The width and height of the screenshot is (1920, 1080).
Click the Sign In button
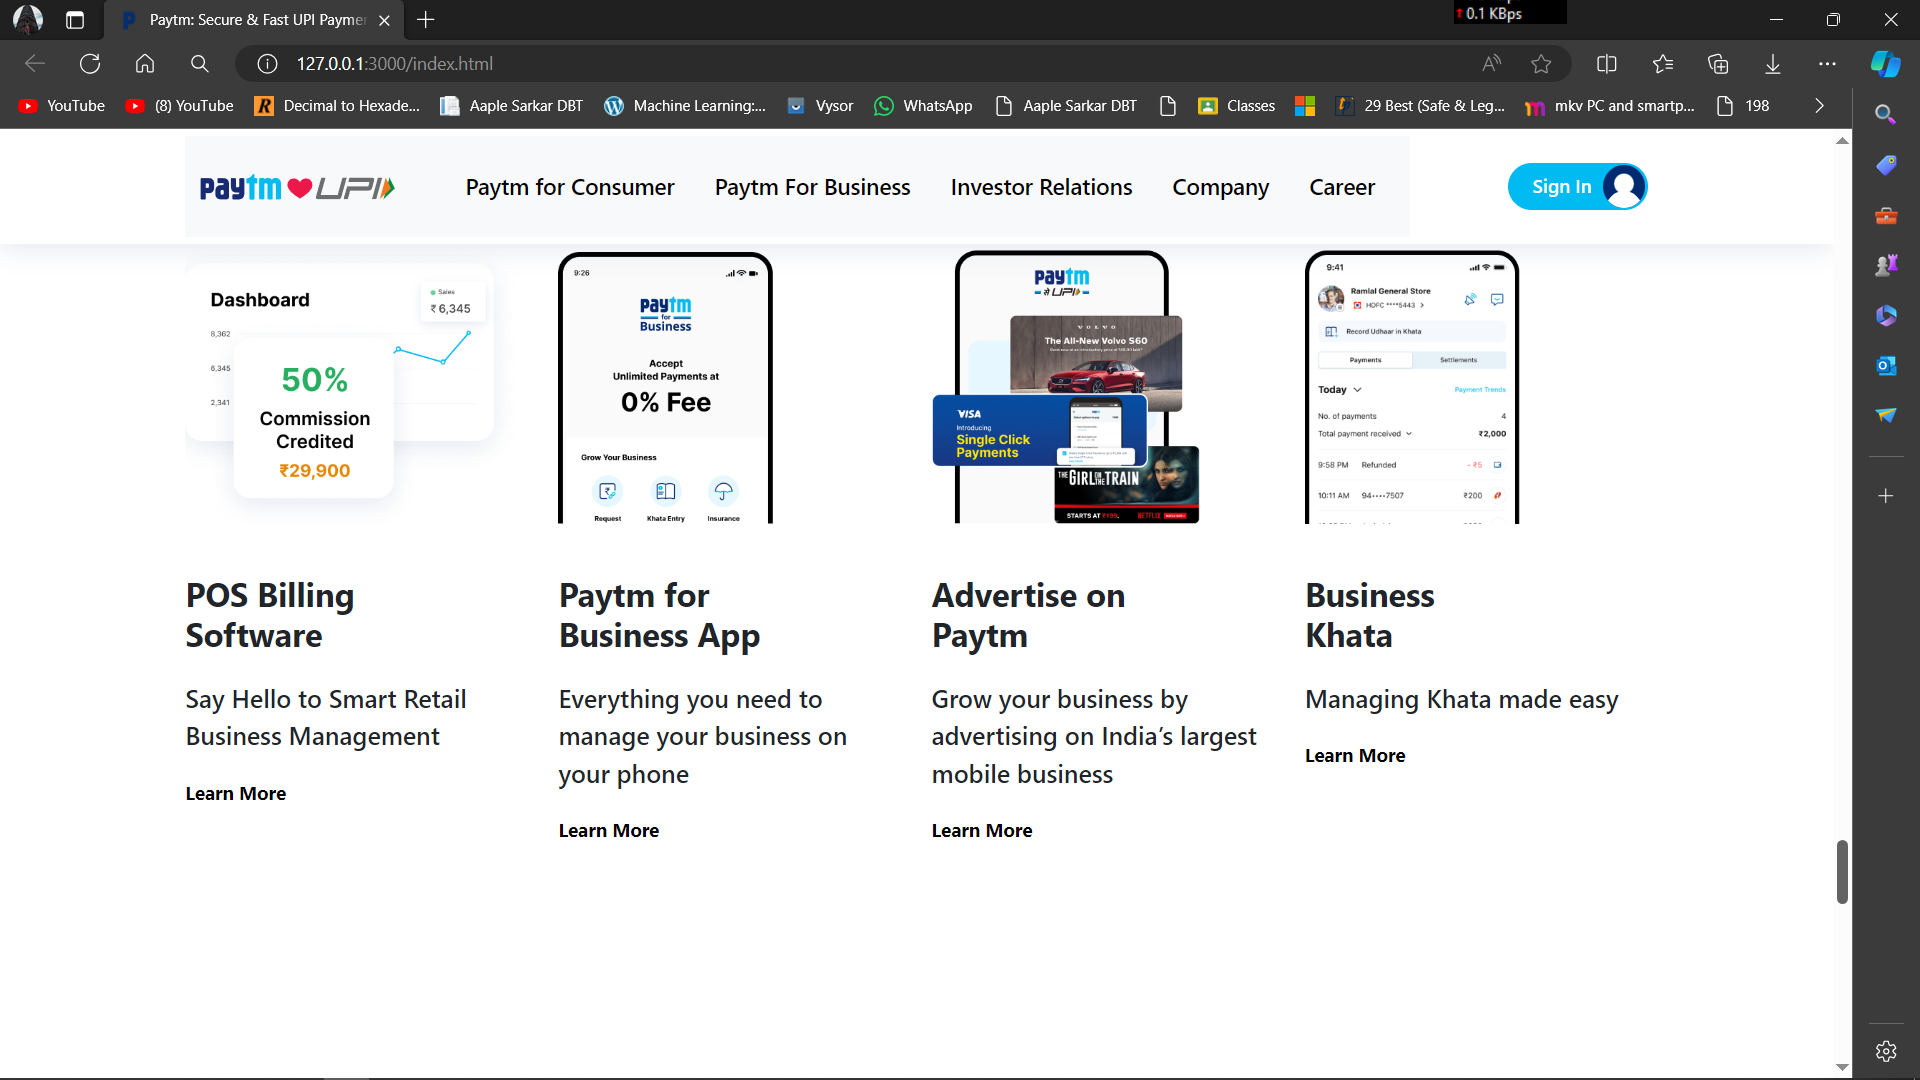(1577, 187)
